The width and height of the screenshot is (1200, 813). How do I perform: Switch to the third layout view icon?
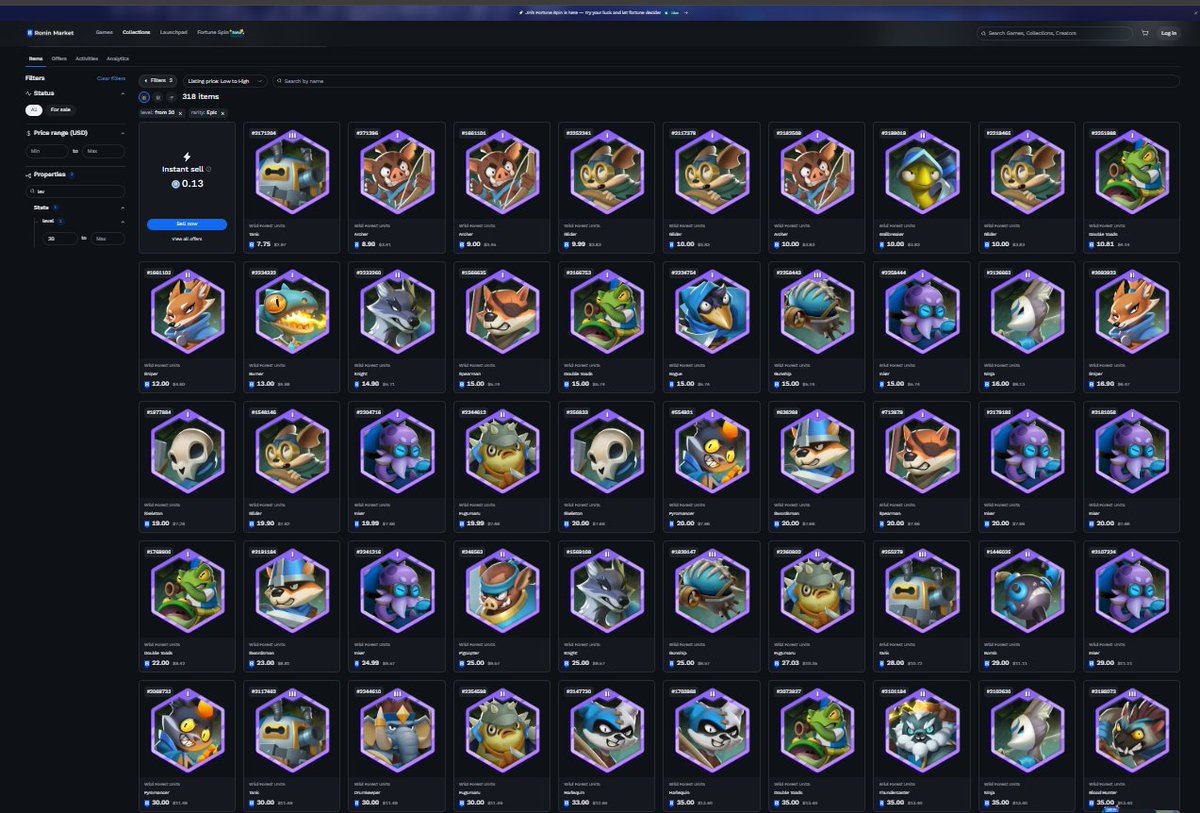pyautogui.click(x=171, y=97)
